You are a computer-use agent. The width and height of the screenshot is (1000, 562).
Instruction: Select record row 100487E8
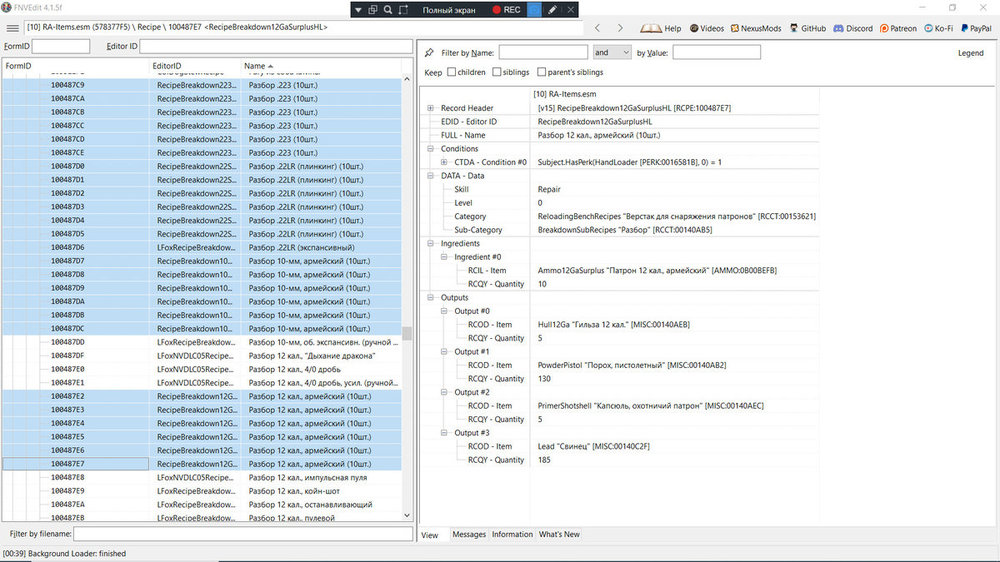(x=202, y=478)
